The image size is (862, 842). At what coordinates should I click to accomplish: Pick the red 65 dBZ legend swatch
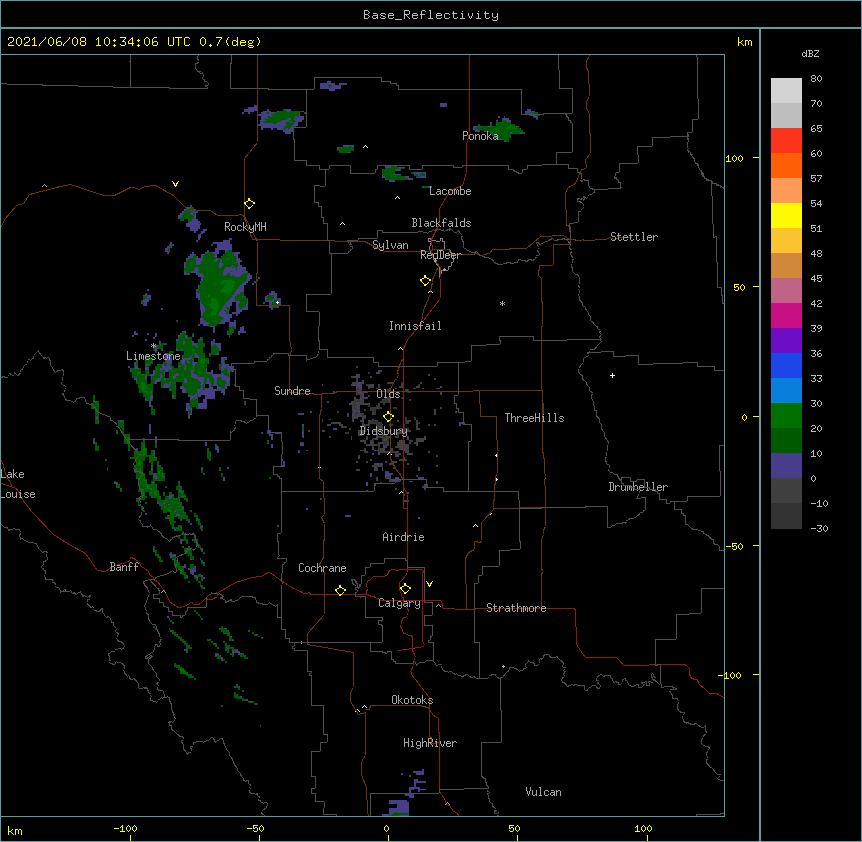[x=786, y=140]
